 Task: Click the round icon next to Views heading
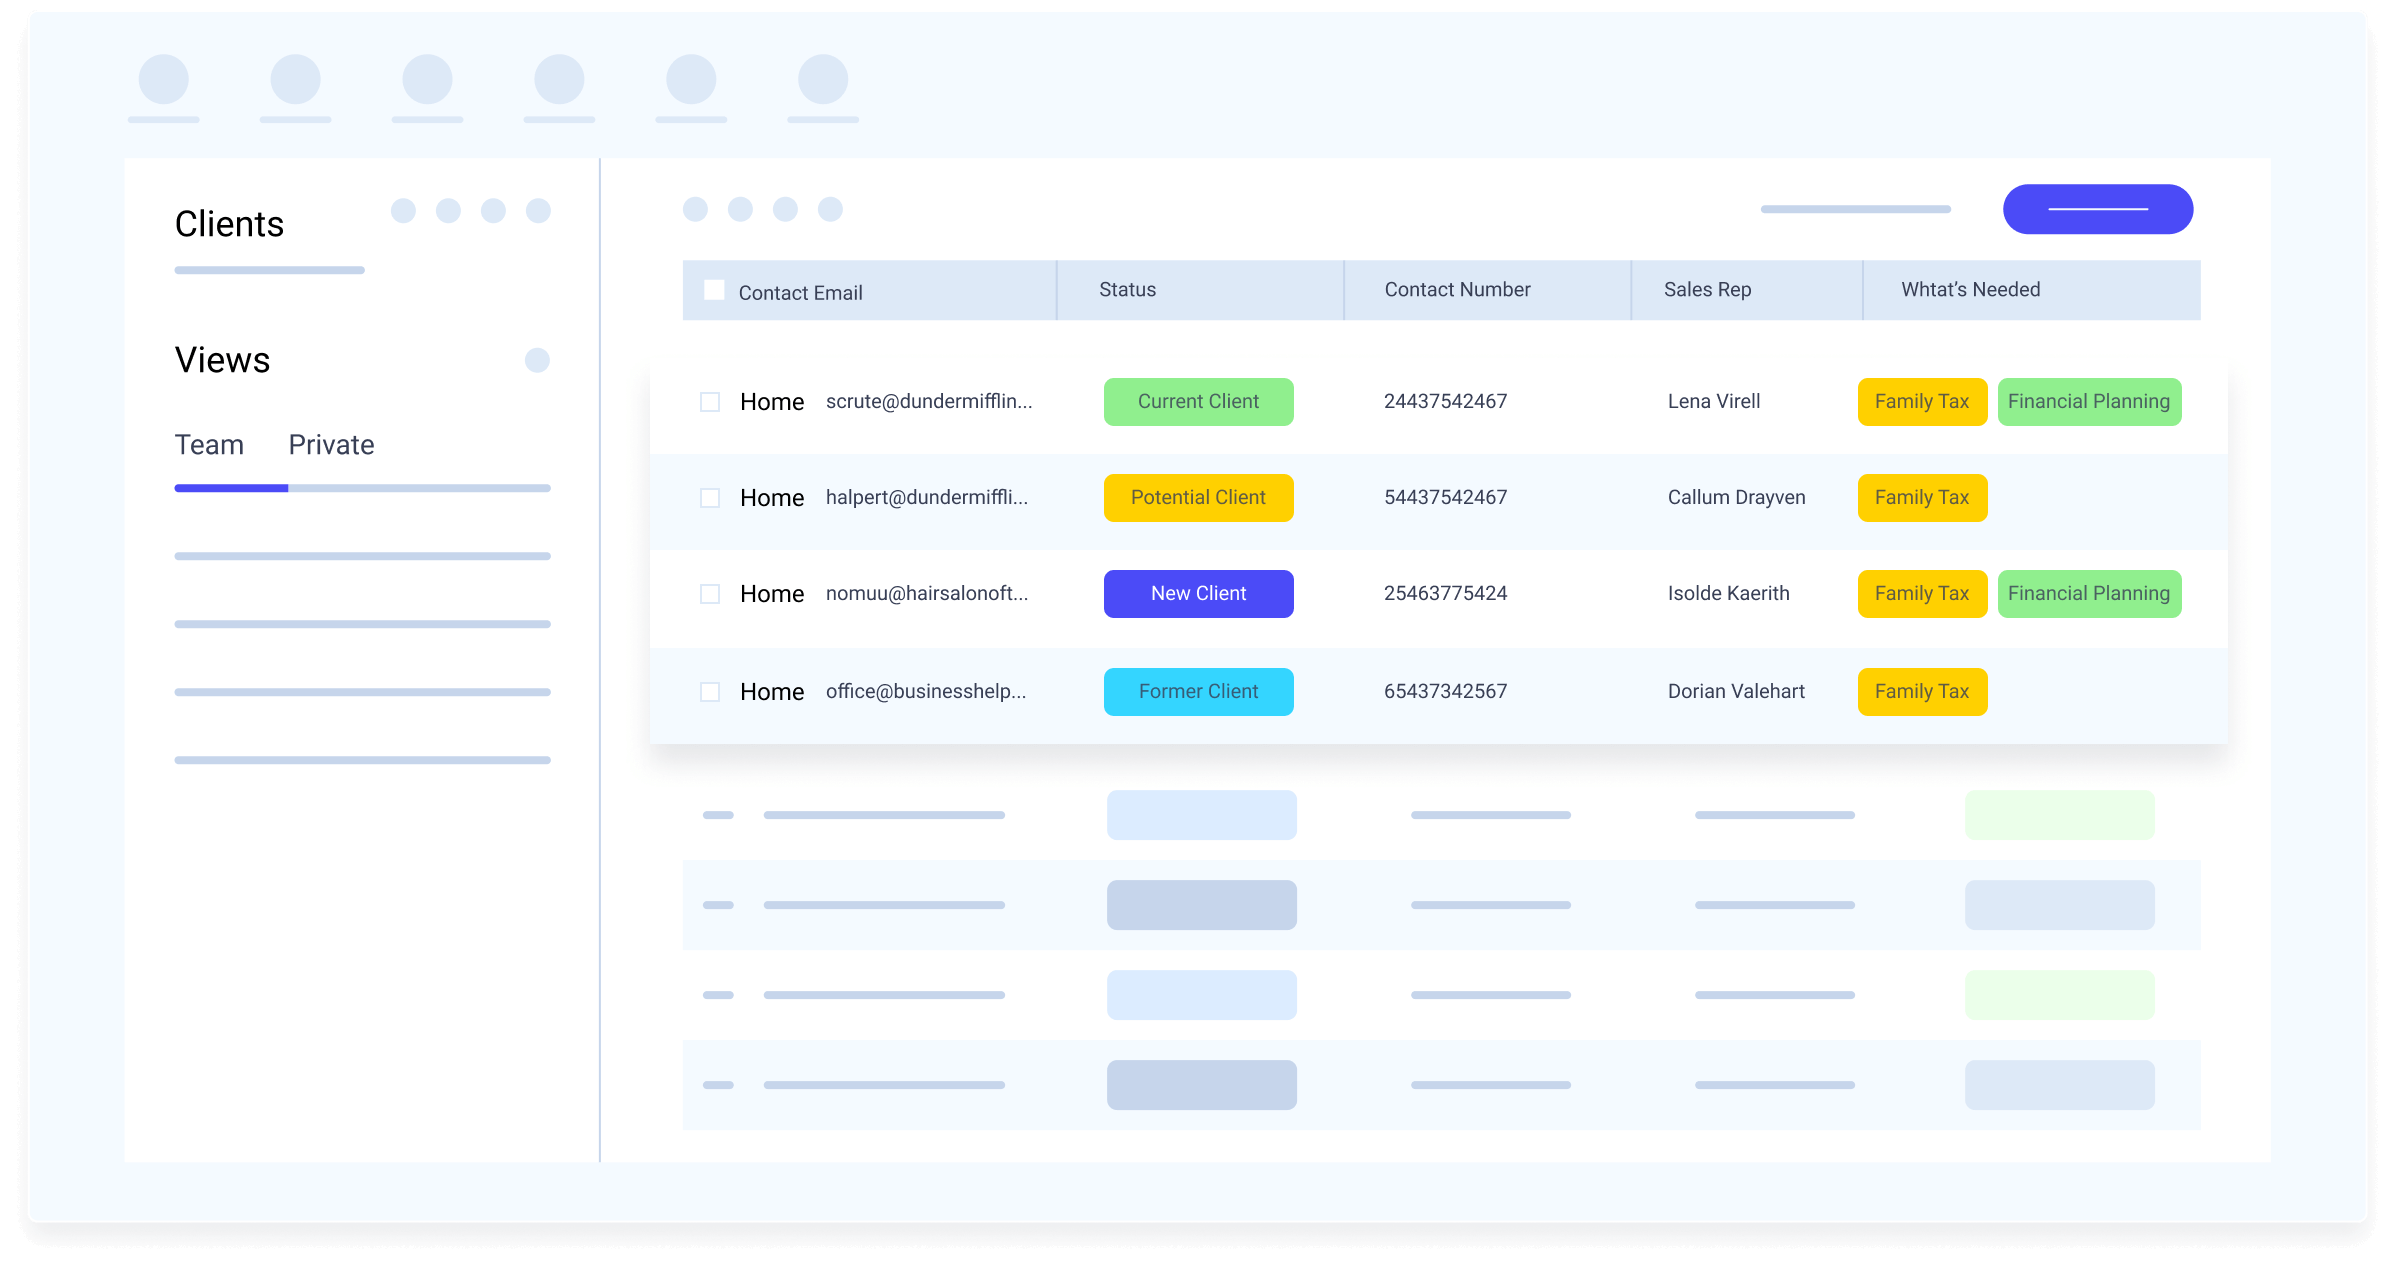(537, 360)
